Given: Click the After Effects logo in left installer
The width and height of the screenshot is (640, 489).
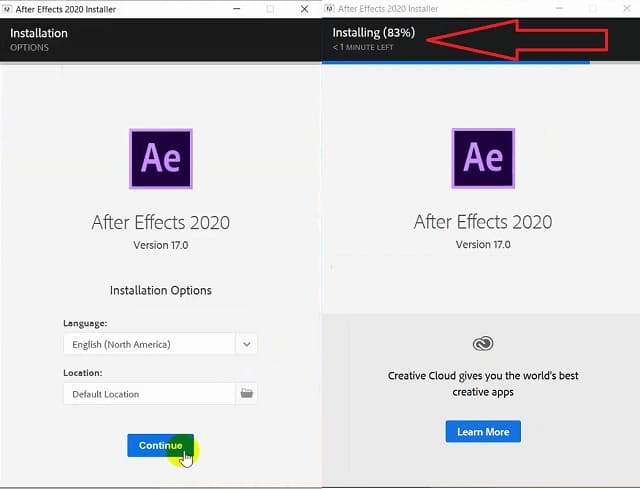Looking at the screenshot, I should coord(161,159).
